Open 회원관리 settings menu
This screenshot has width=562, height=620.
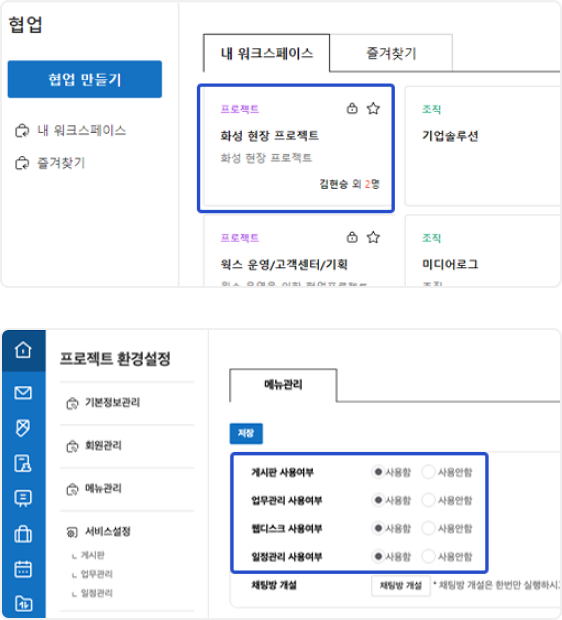tap(104, 446)
